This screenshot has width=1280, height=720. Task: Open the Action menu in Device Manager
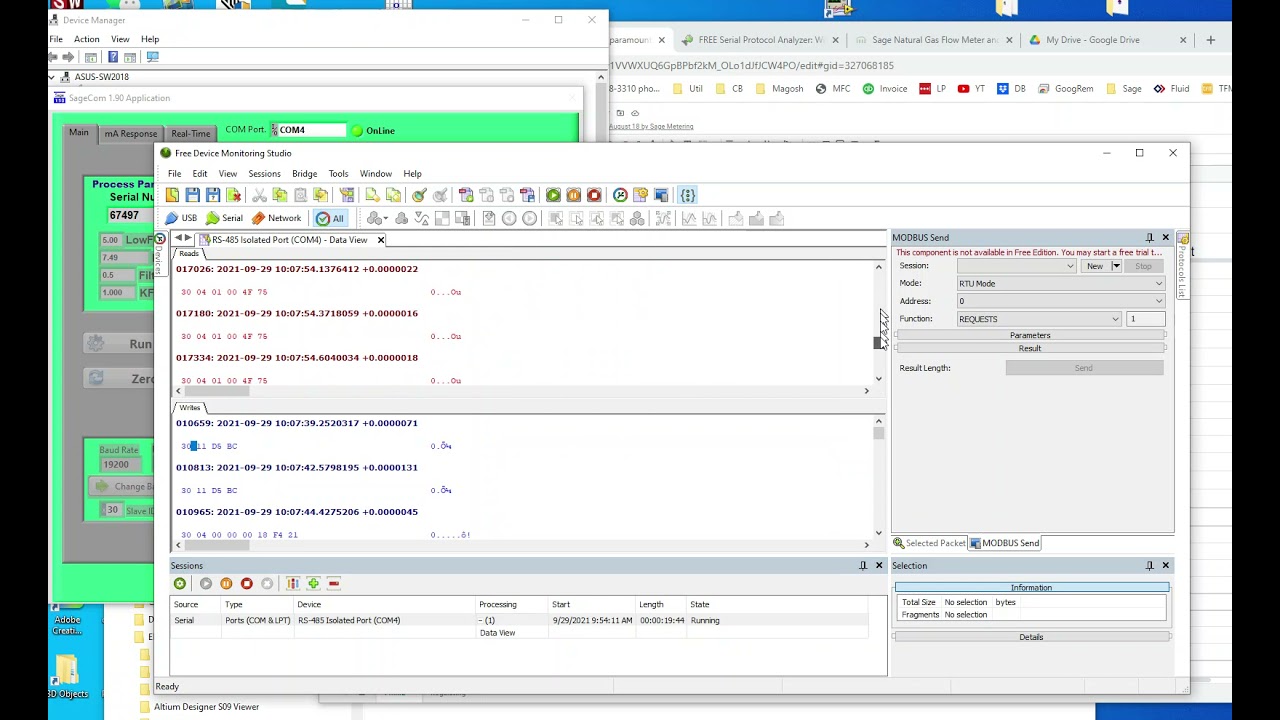pyautogui.click(x=86, y=39)
